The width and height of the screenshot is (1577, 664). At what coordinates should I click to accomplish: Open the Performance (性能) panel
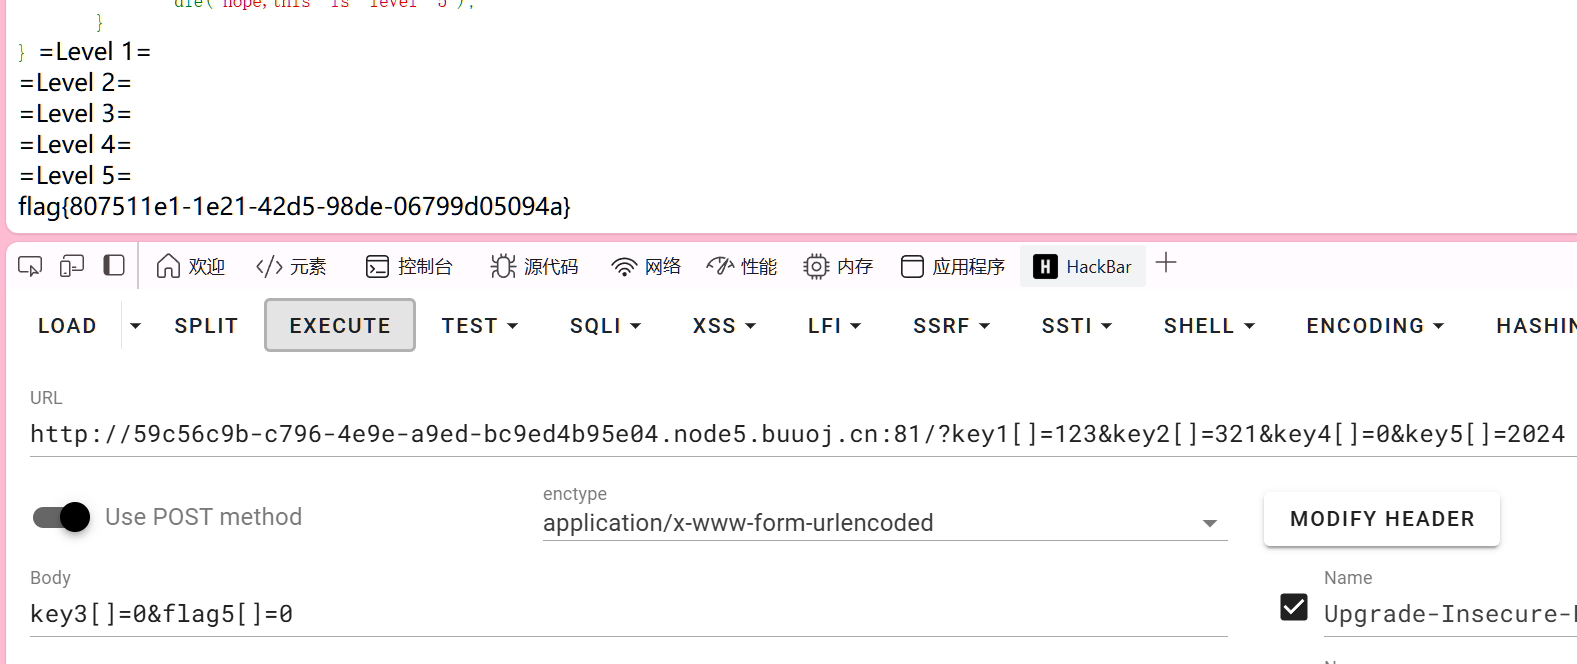click(741, 267)
